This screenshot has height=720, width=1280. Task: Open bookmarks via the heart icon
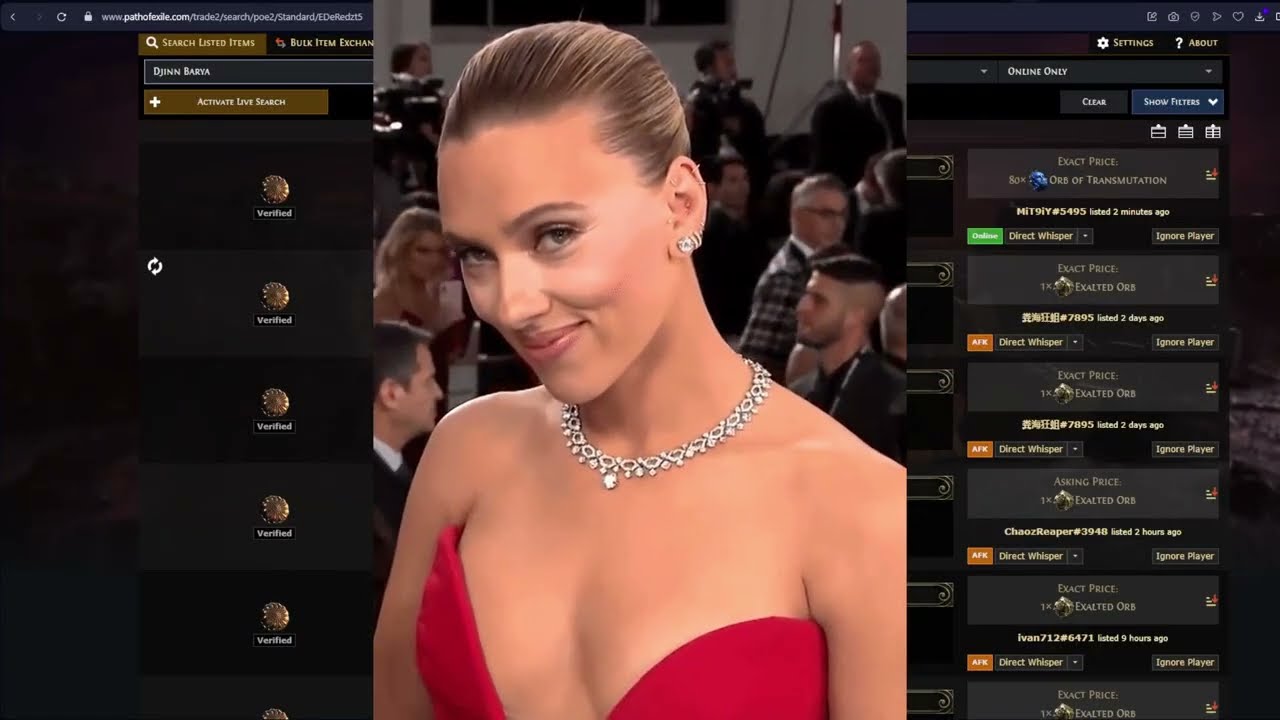click(1238, 17)
